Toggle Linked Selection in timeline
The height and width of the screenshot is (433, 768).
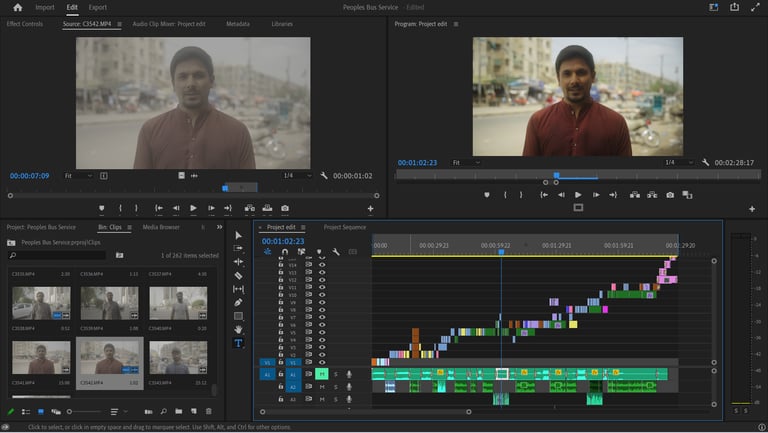(301, 252)
